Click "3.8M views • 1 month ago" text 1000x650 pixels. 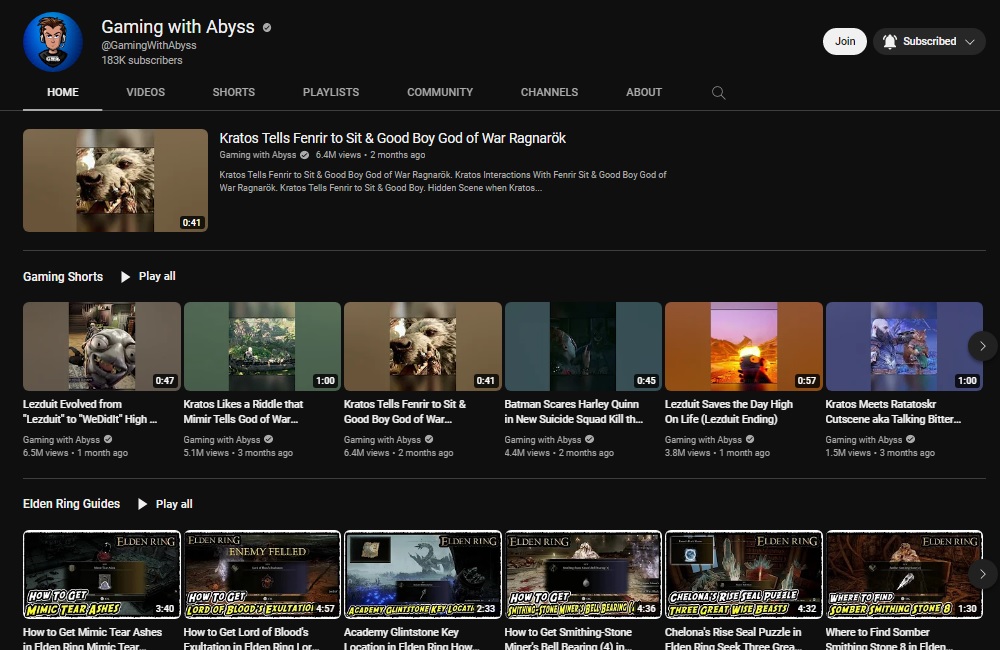pyautogui.click(x=717, y=453)
